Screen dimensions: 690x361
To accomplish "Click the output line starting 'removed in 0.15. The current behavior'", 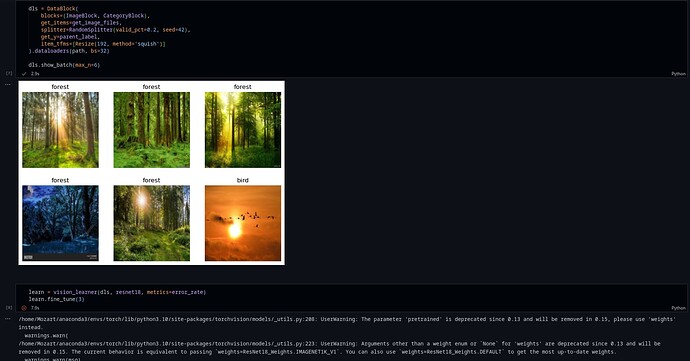I will coord(317,352).
